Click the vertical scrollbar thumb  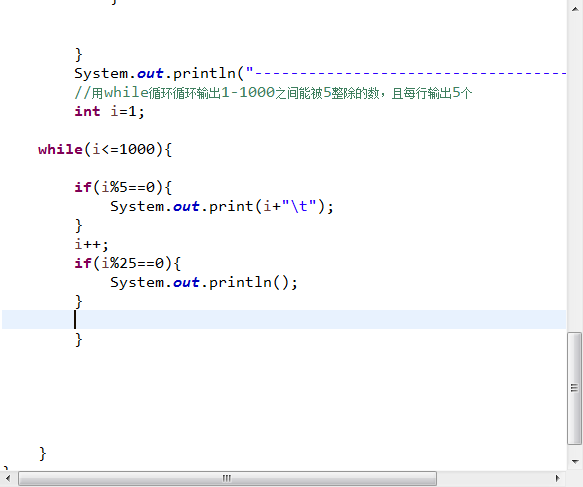click(574, 388)
